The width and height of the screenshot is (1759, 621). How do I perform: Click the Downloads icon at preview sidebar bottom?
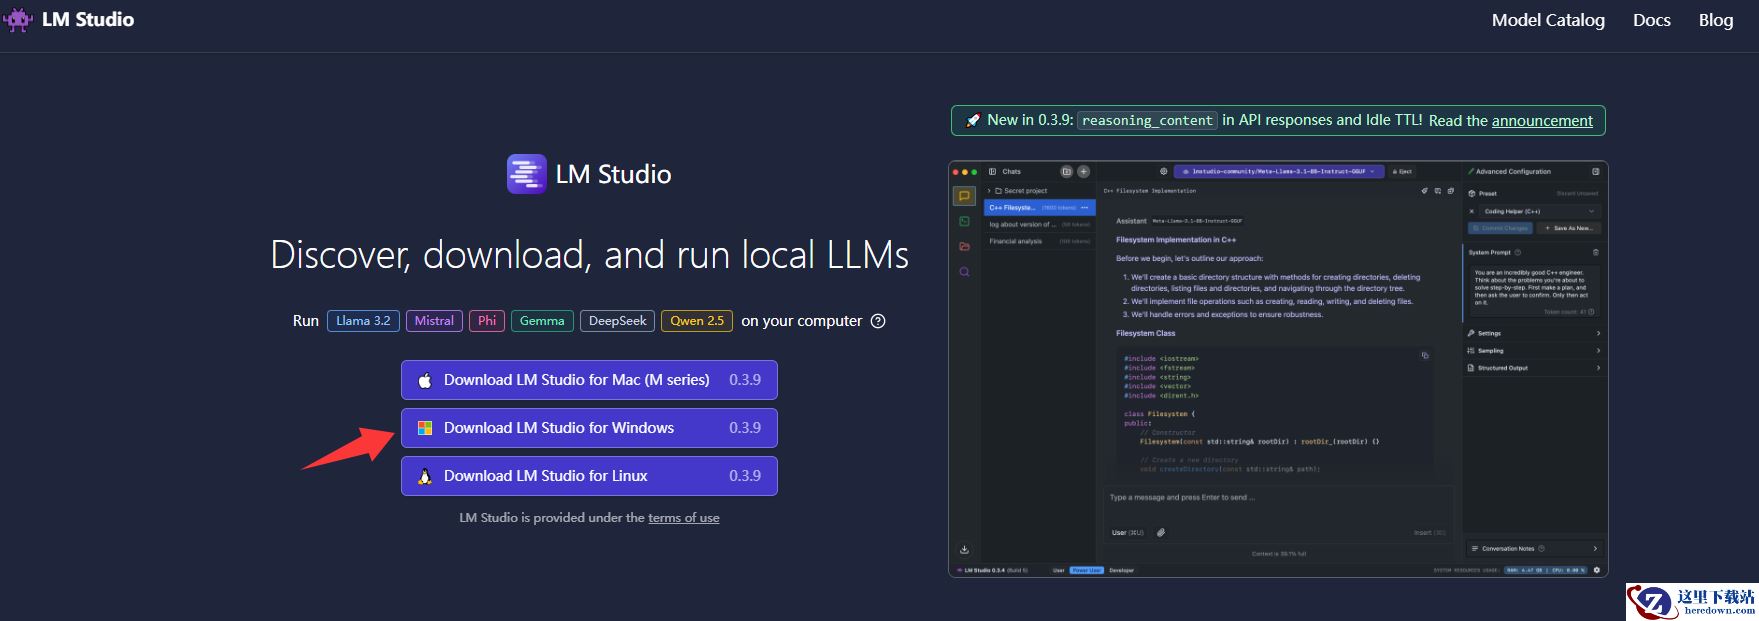964,549
